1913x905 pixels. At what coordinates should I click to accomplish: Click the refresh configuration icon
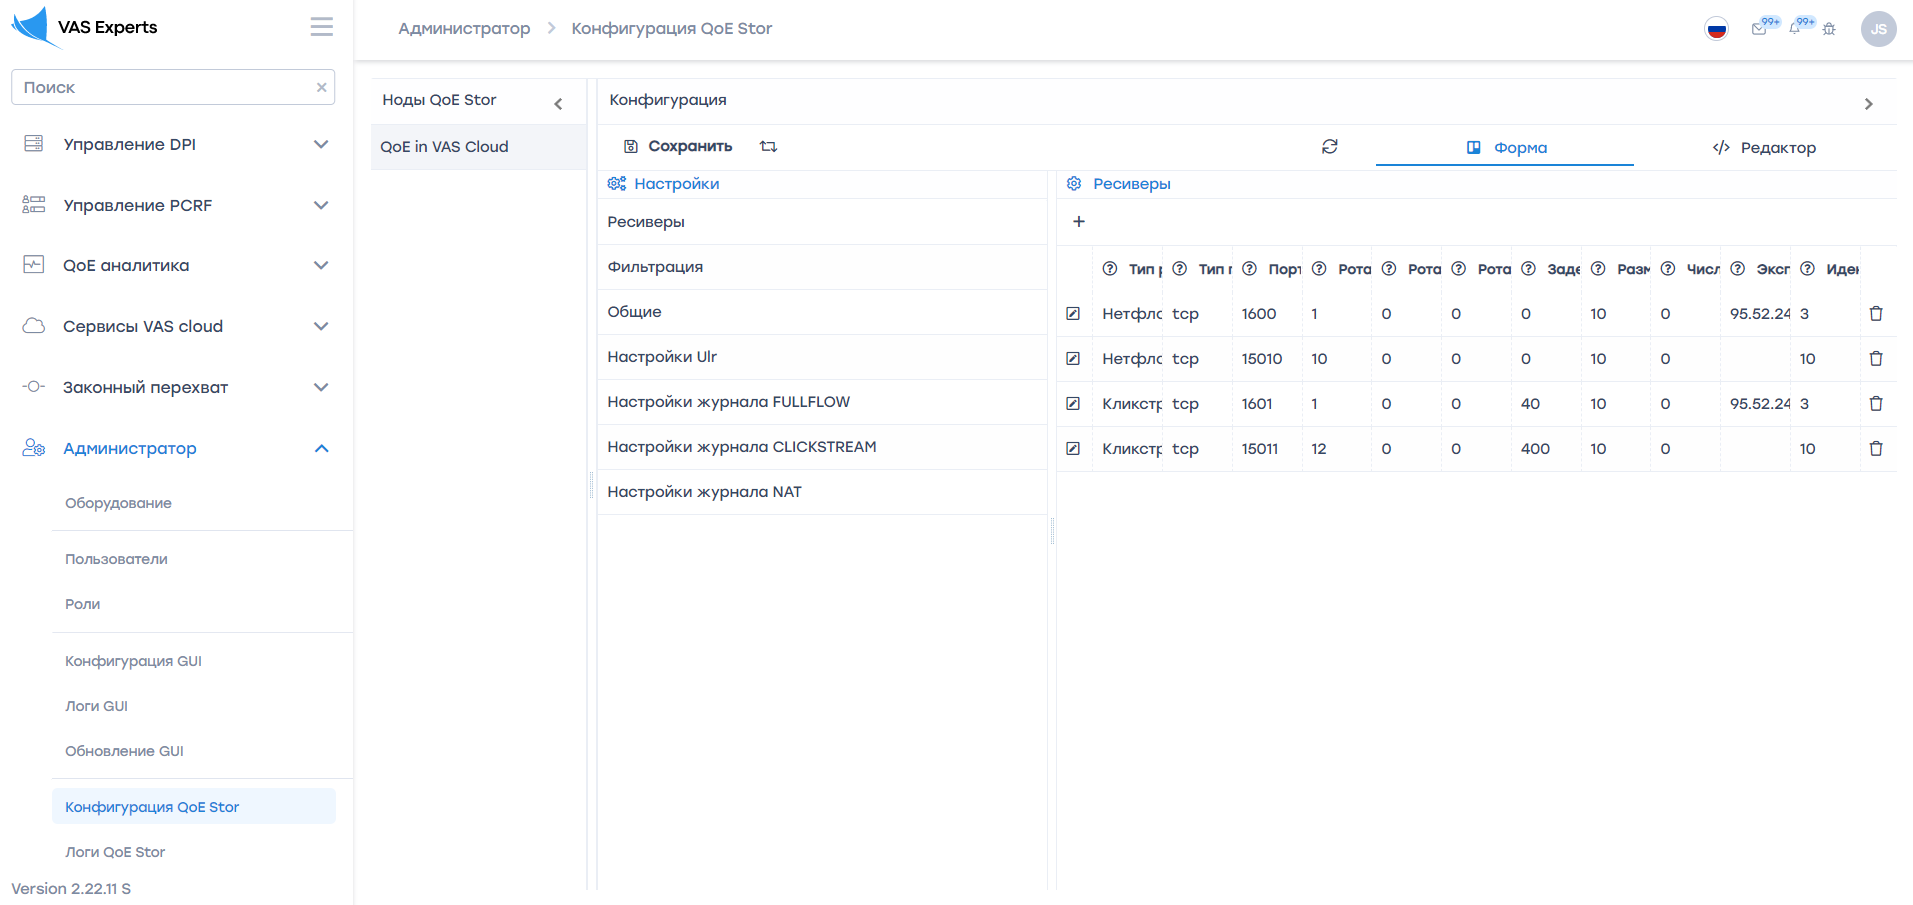pos(1329,147)
